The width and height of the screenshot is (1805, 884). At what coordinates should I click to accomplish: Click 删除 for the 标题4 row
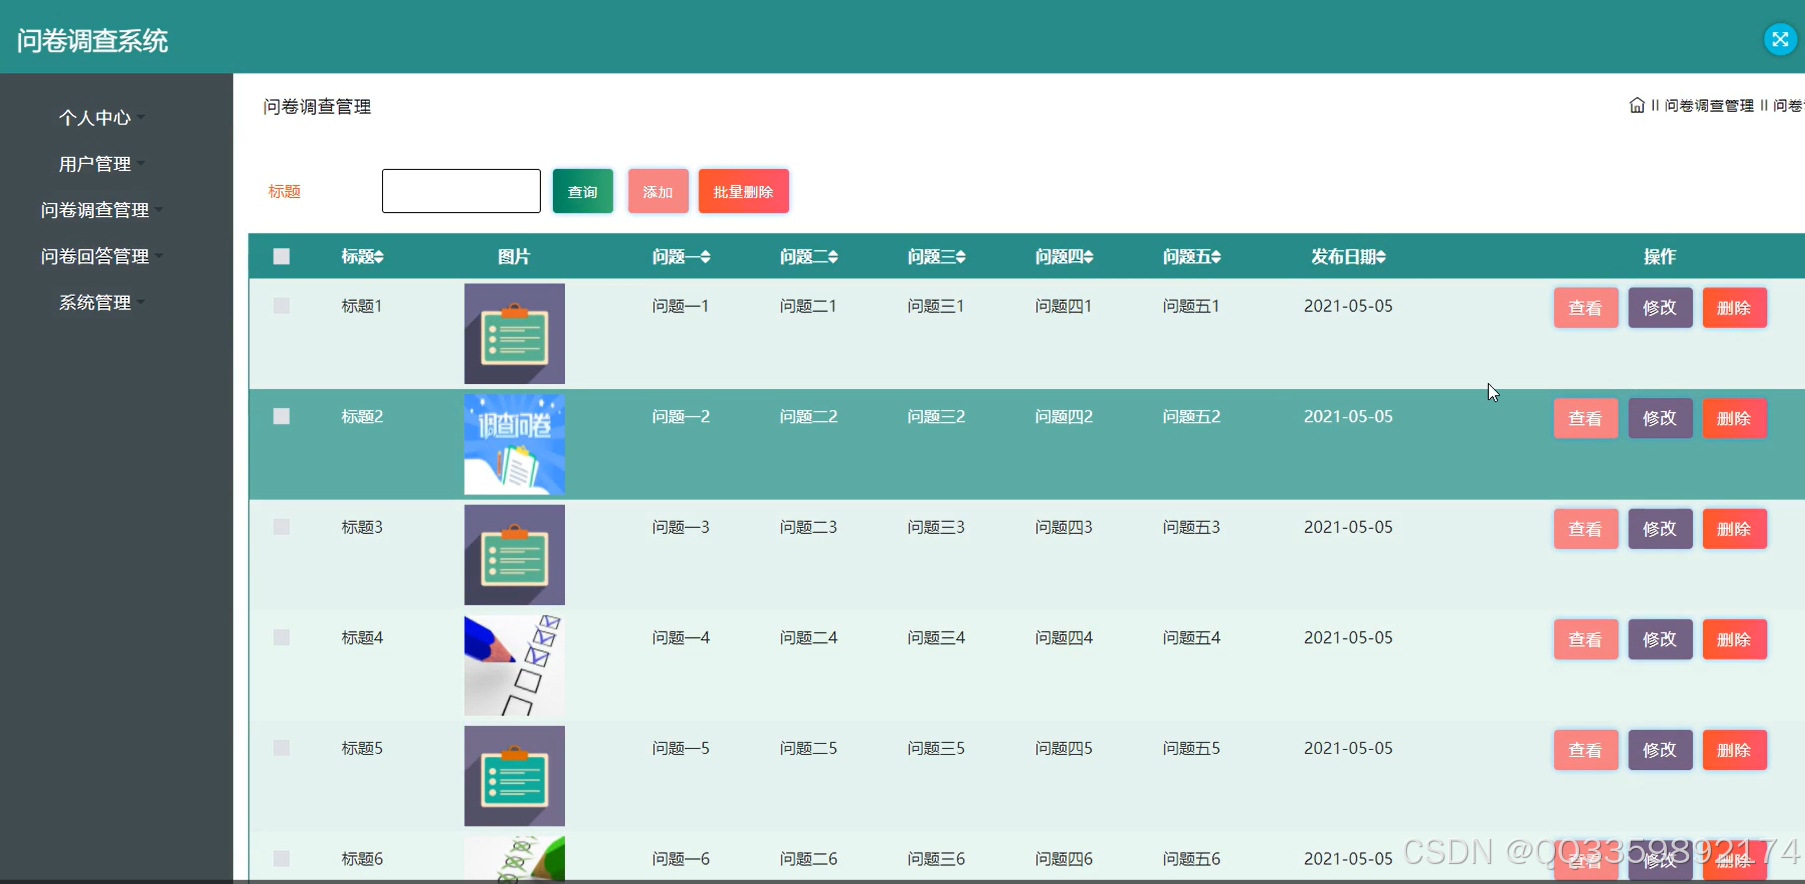[x=1734, y=639]
